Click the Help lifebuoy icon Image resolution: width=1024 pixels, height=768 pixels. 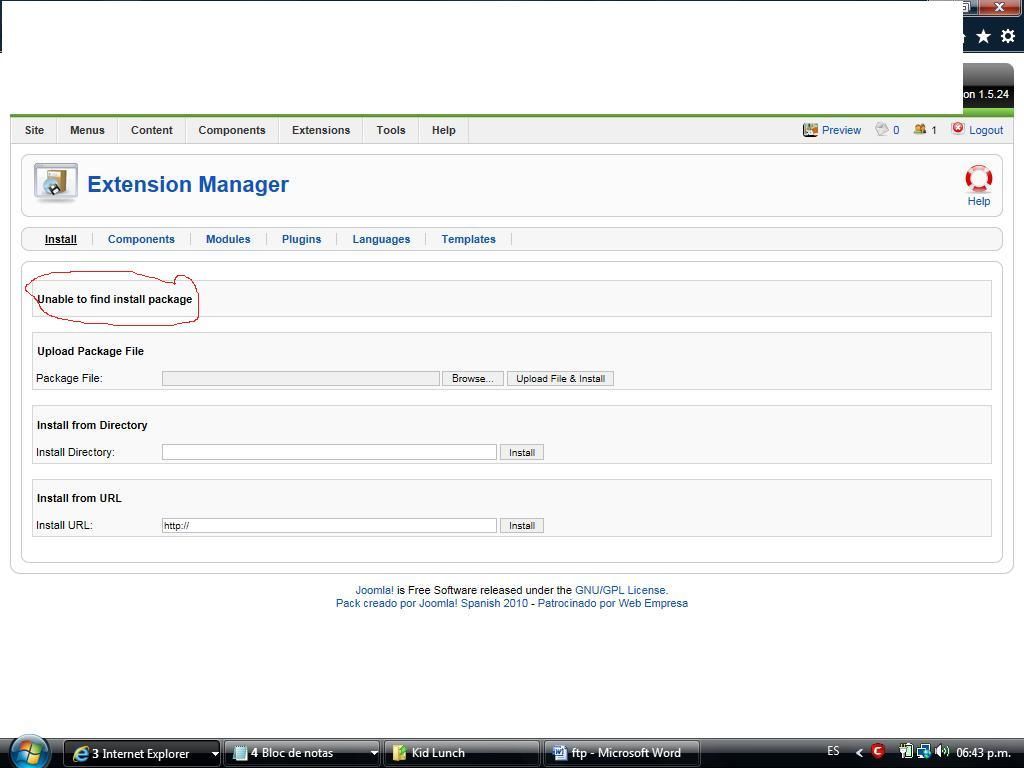[x=978, y=179]
